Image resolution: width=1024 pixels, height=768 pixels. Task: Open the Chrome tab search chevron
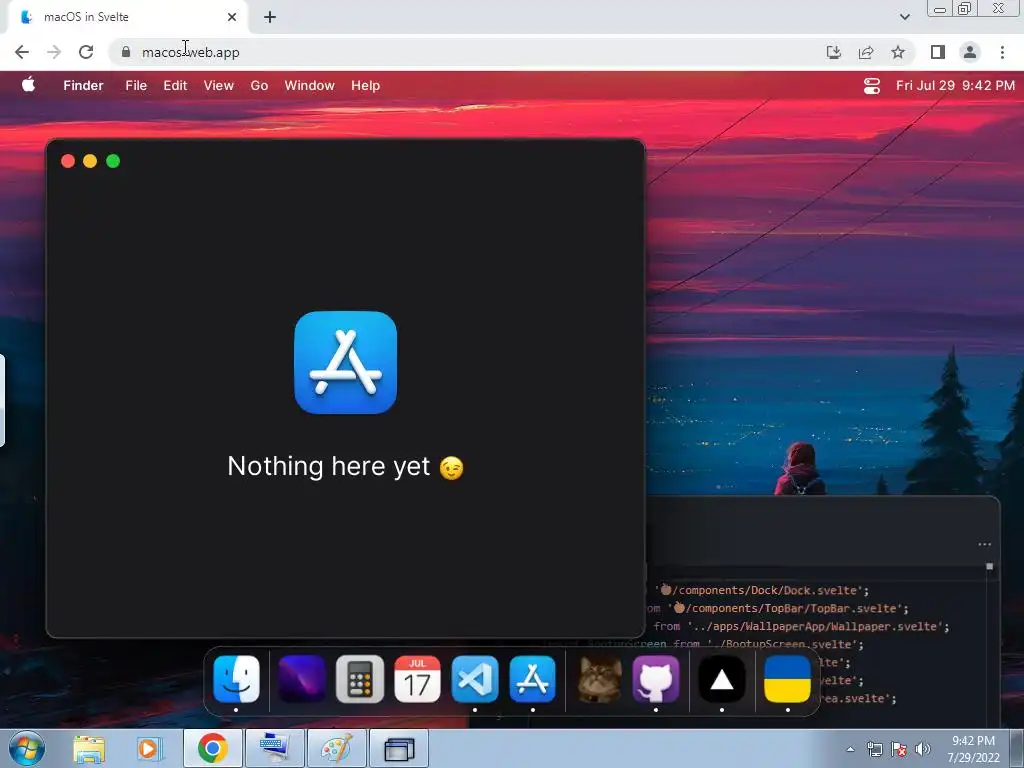coord(904,17)
